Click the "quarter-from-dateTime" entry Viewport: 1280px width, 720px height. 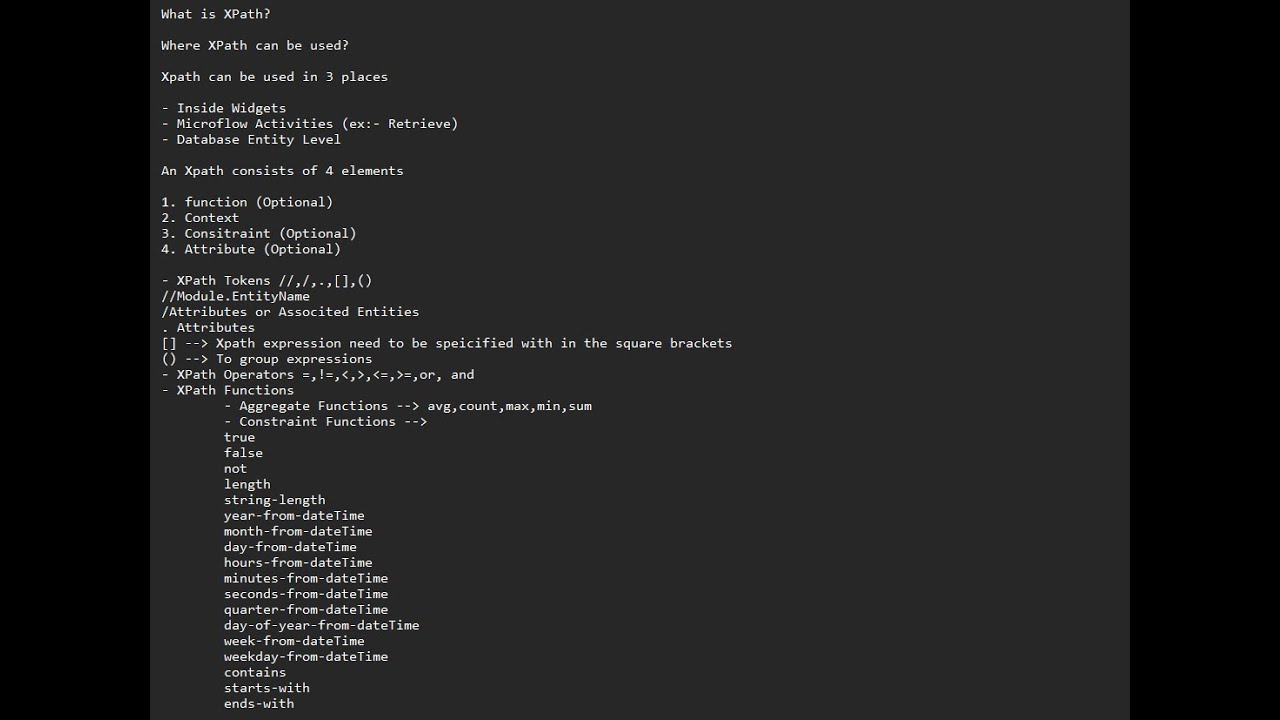[306, 609]
